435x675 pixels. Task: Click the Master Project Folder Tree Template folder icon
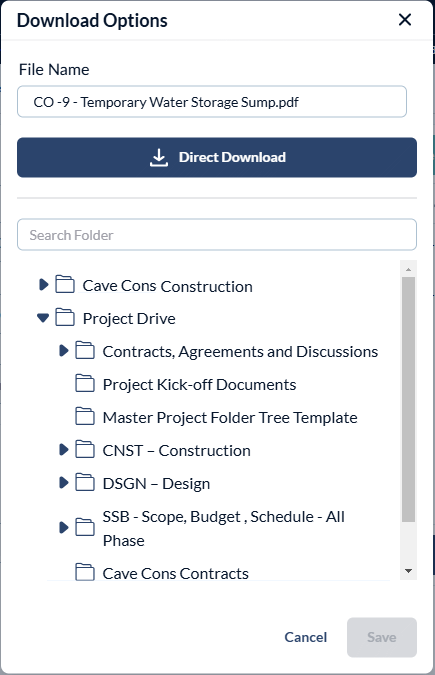(85, 416)
